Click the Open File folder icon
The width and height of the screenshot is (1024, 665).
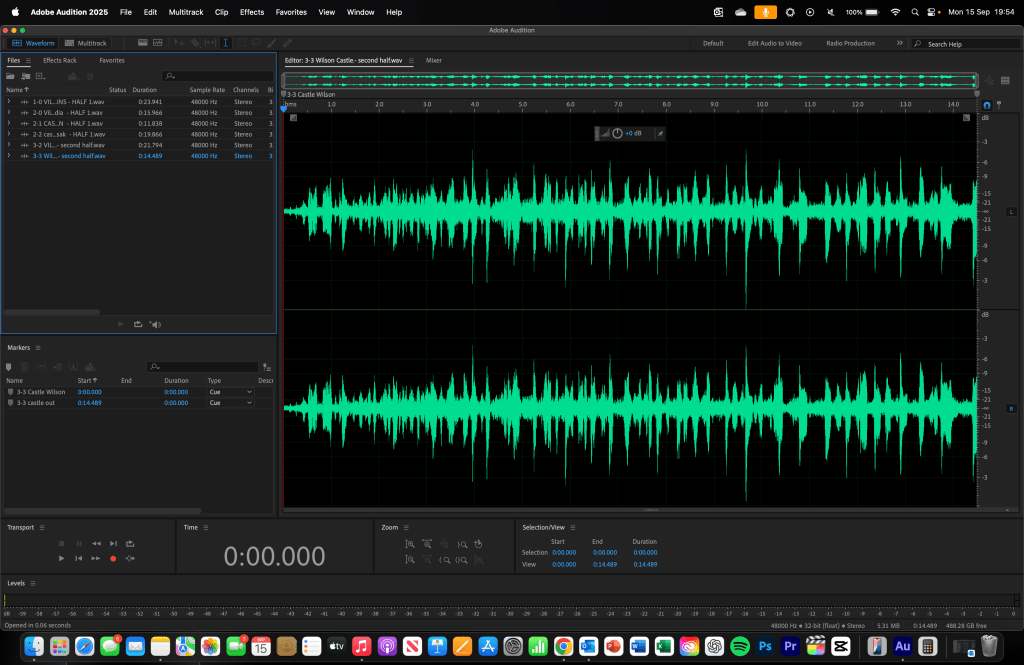(10, 76)
